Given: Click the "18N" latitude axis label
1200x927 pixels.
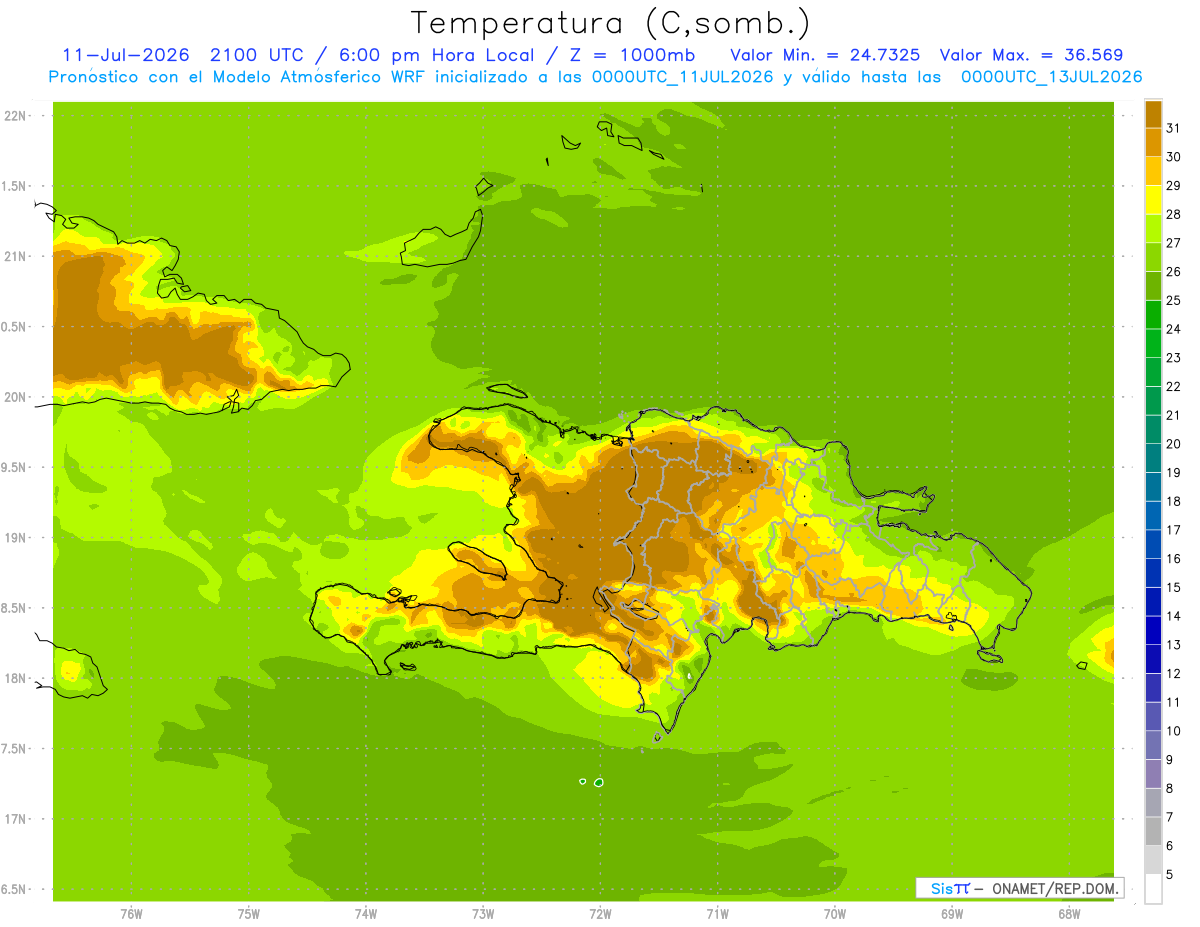Looking at the screenshot, I should (x=14, y=679).
